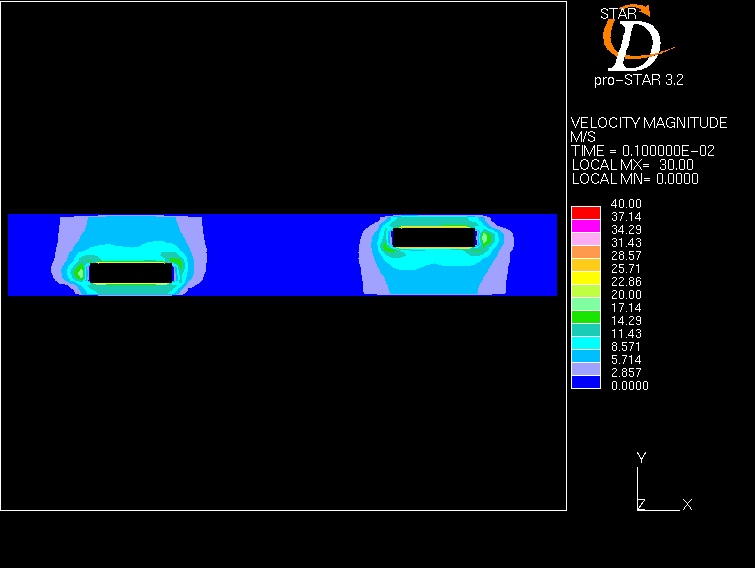755x568 pixels.
Task: Click the lavender legend color band
Action: tap(585, 368)
